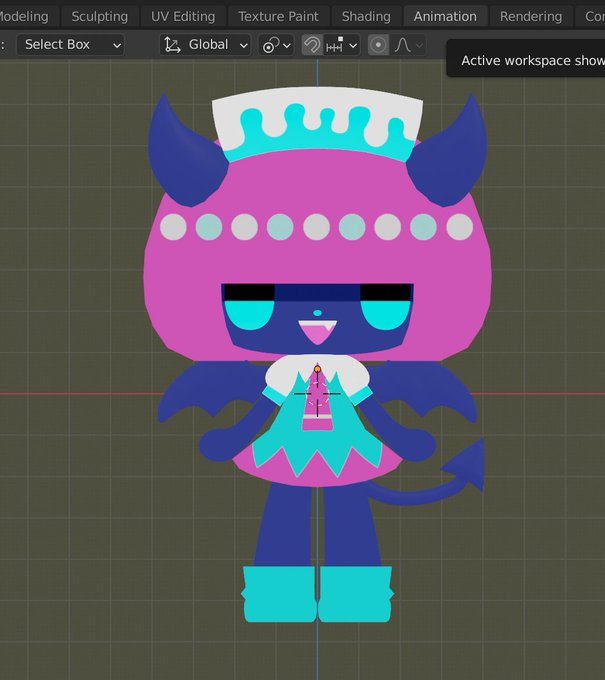
Task: Open the Pivot Point dropdown
Action: pos(276,45)
